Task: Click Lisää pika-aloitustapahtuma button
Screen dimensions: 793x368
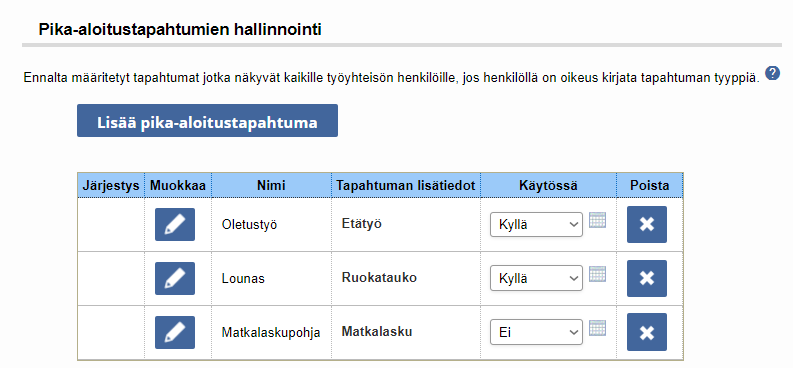Action: pyautogui.click(x=207, y=121)
